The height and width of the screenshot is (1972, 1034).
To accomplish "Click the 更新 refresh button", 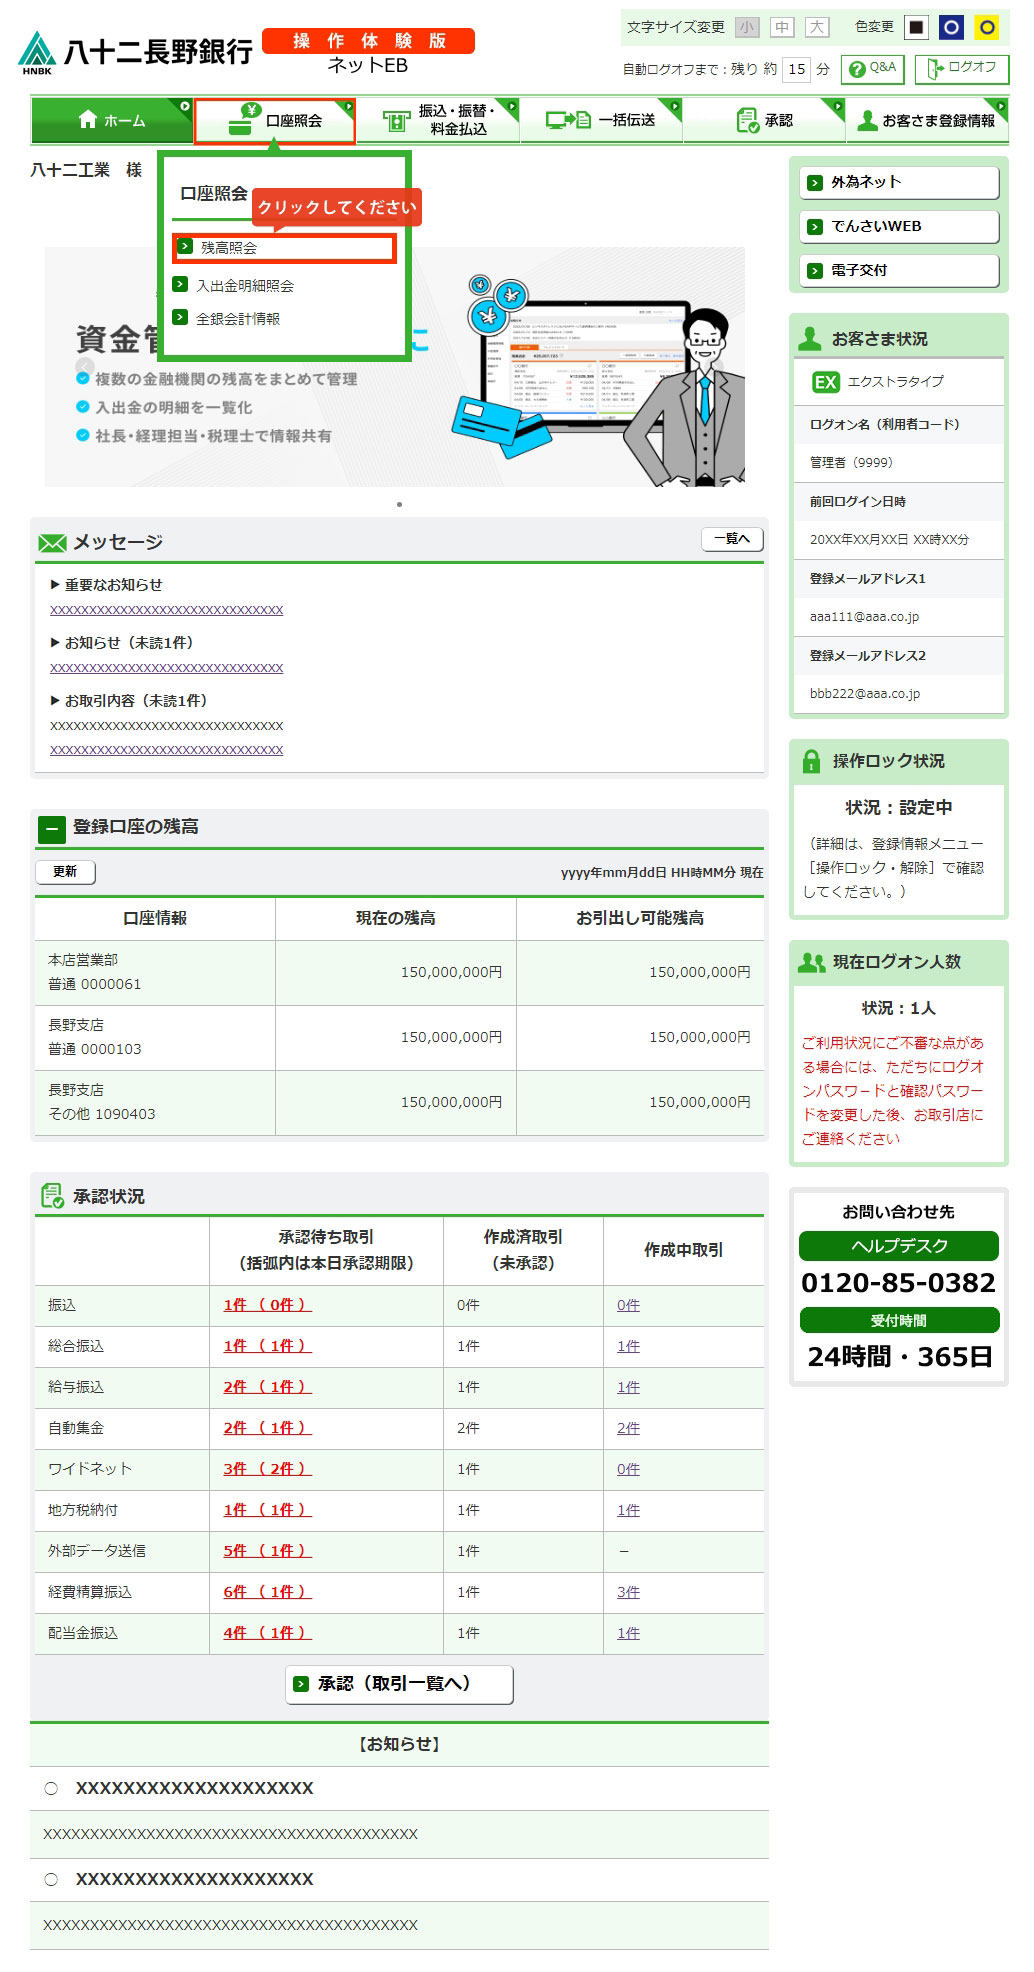I will pos(65,872).
